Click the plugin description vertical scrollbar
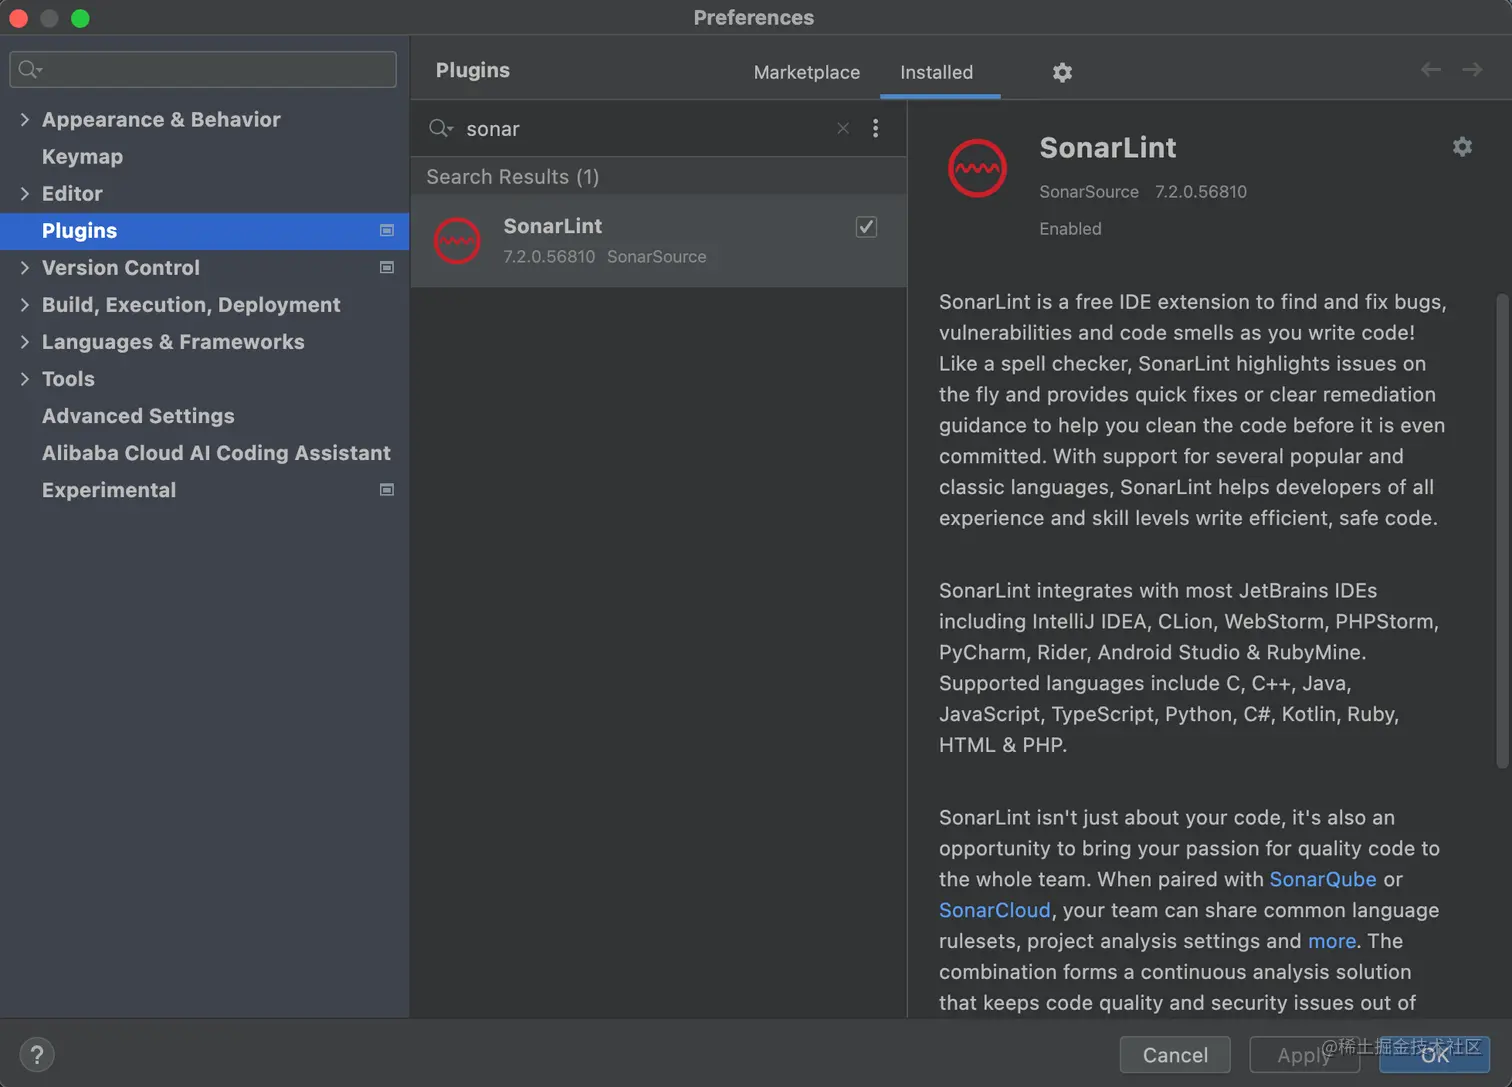 1502,530
